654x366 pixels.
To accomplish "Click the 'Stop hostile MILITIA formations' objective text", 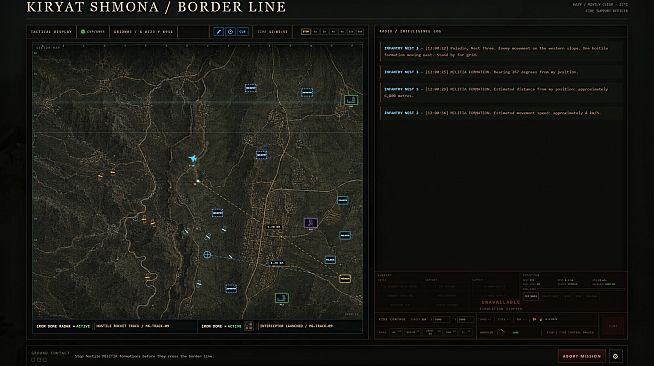I will [144, 356].
